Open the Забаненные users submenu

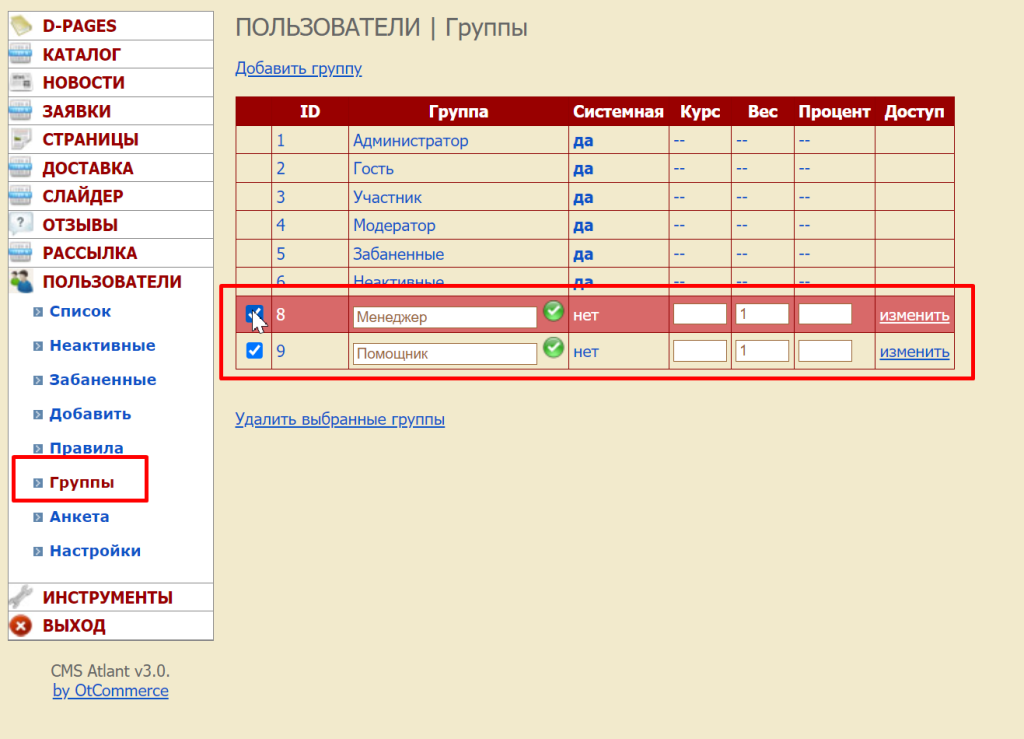coord(103,380)
